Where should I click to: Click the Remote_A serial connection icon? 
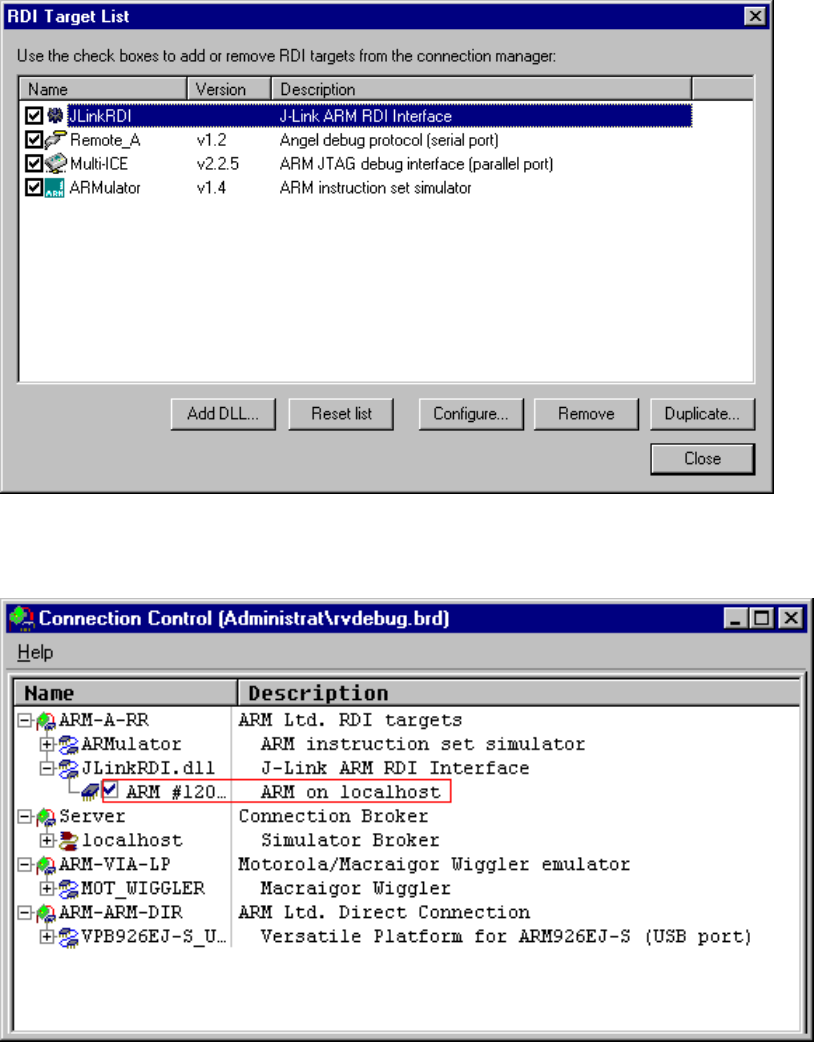[x=55, y=140]
